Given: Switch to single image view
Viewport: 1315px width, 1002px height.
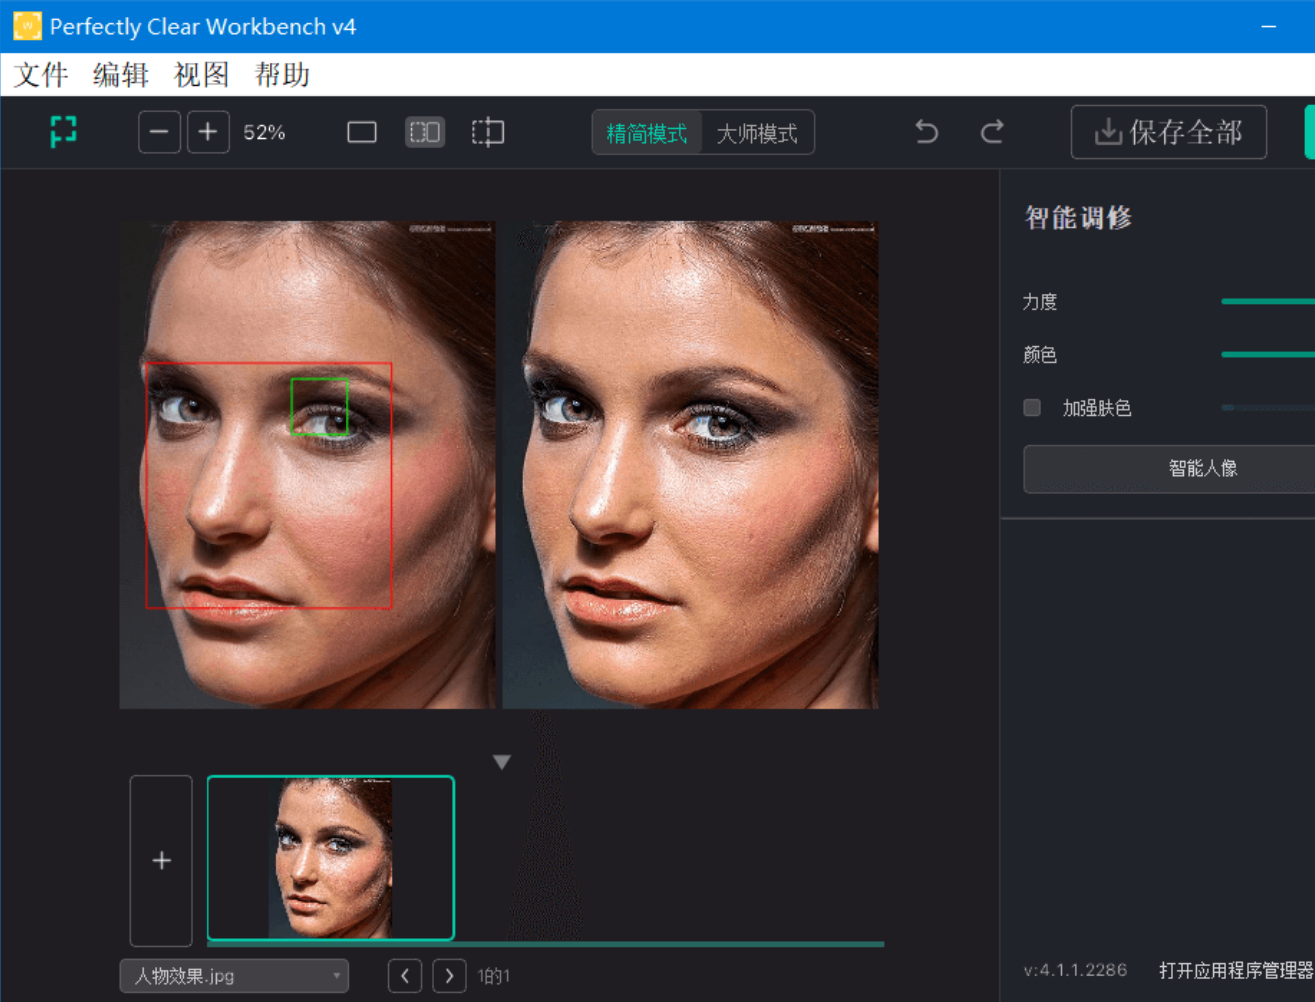Looking at the screenshot, I should (x=362, y=132).
